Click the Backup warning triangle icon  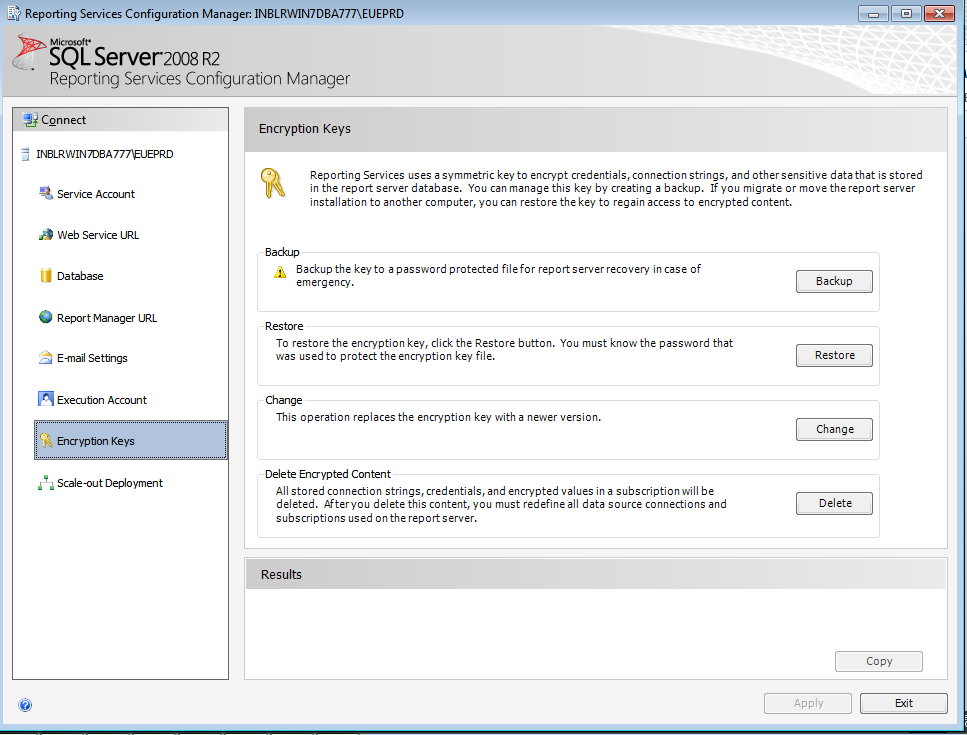tap(280, 272)
